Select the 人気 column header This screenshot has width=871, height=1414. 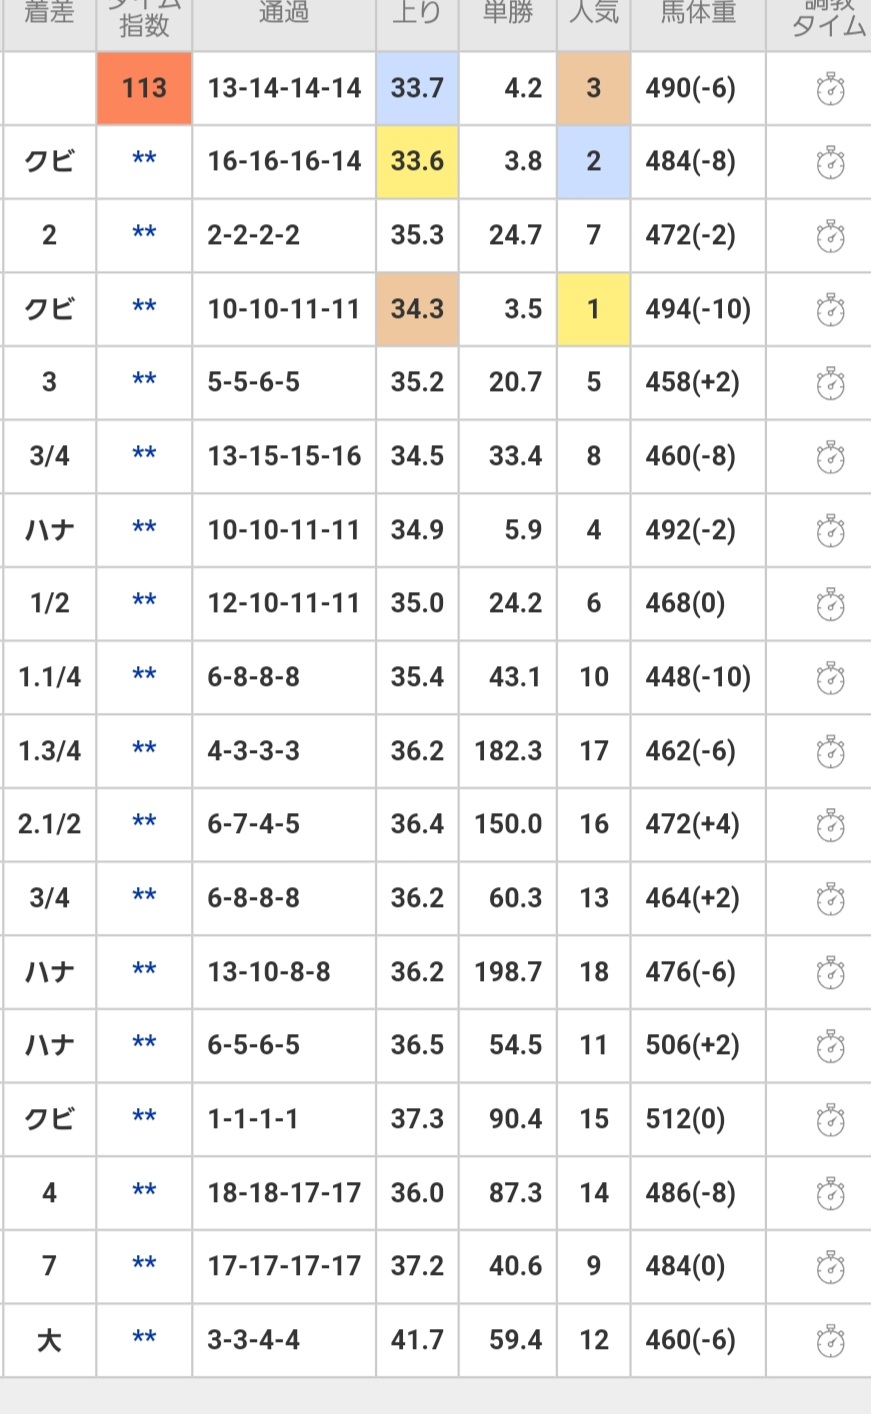(x=594, y=15)
